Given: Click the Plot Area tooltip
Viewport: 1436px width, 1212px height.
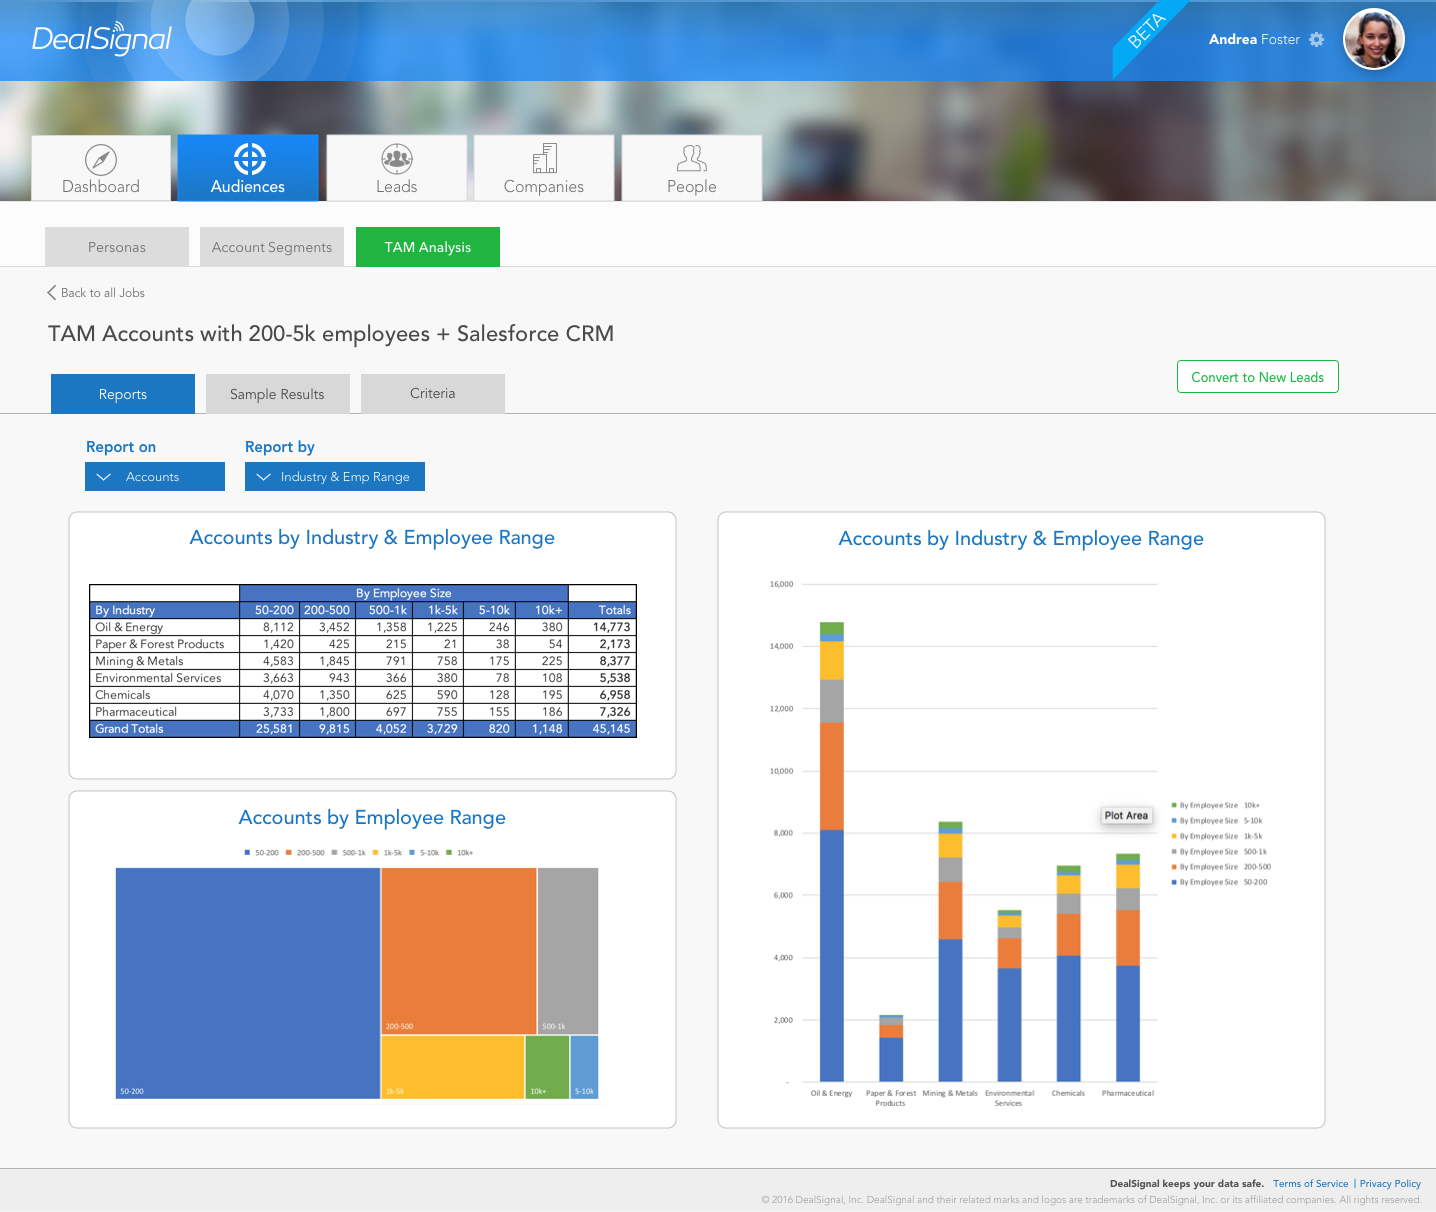Looking at the screenshot, I should (x=1126, y=816).
